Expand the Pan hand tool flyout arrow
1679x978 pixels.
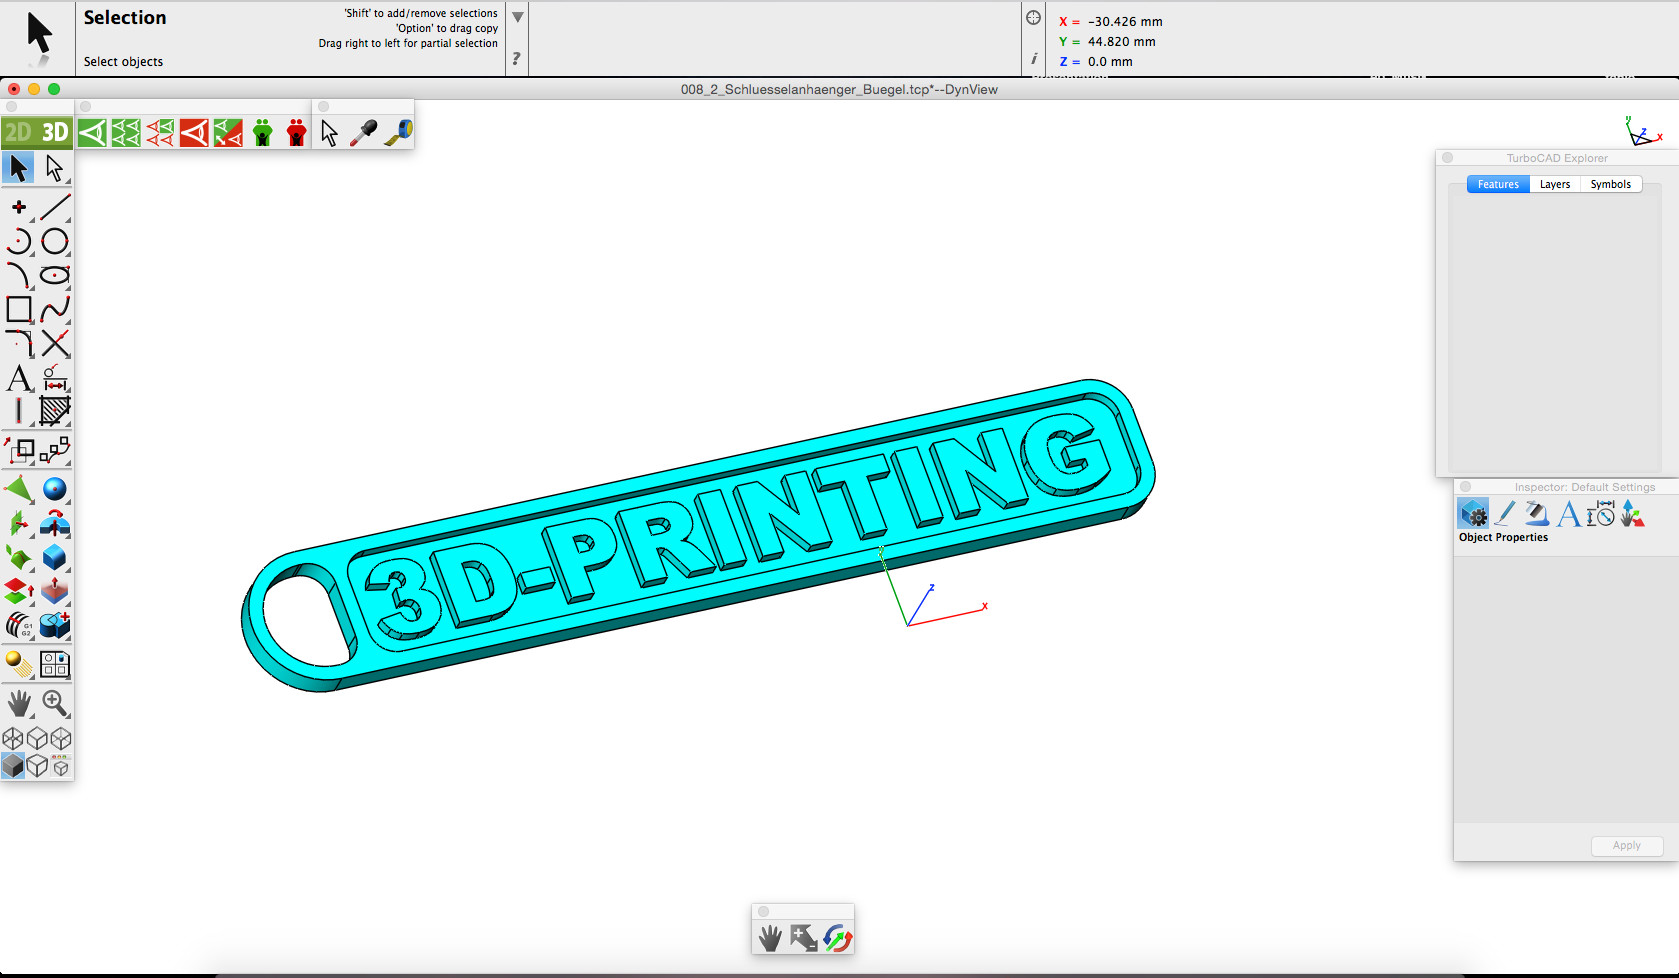coord(32,716)
